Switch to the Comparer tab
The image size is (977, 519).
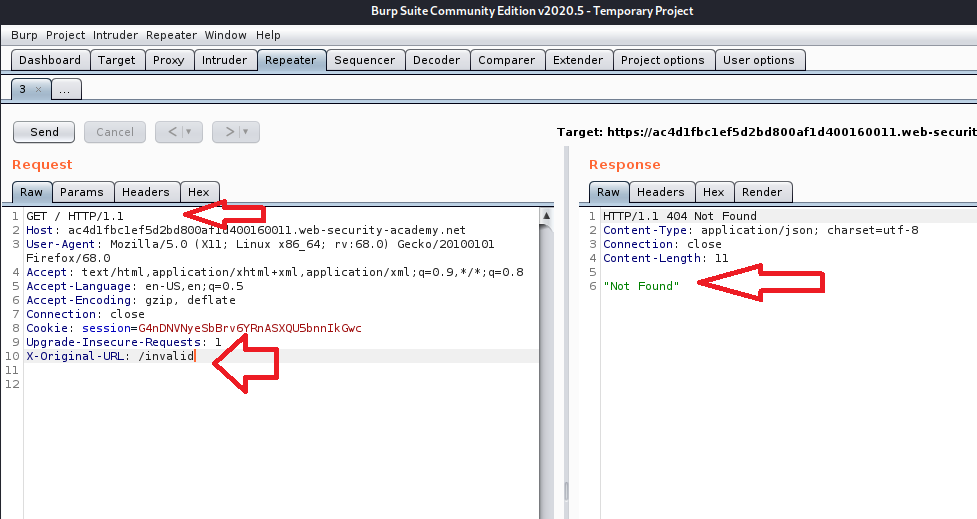(507, 60)
